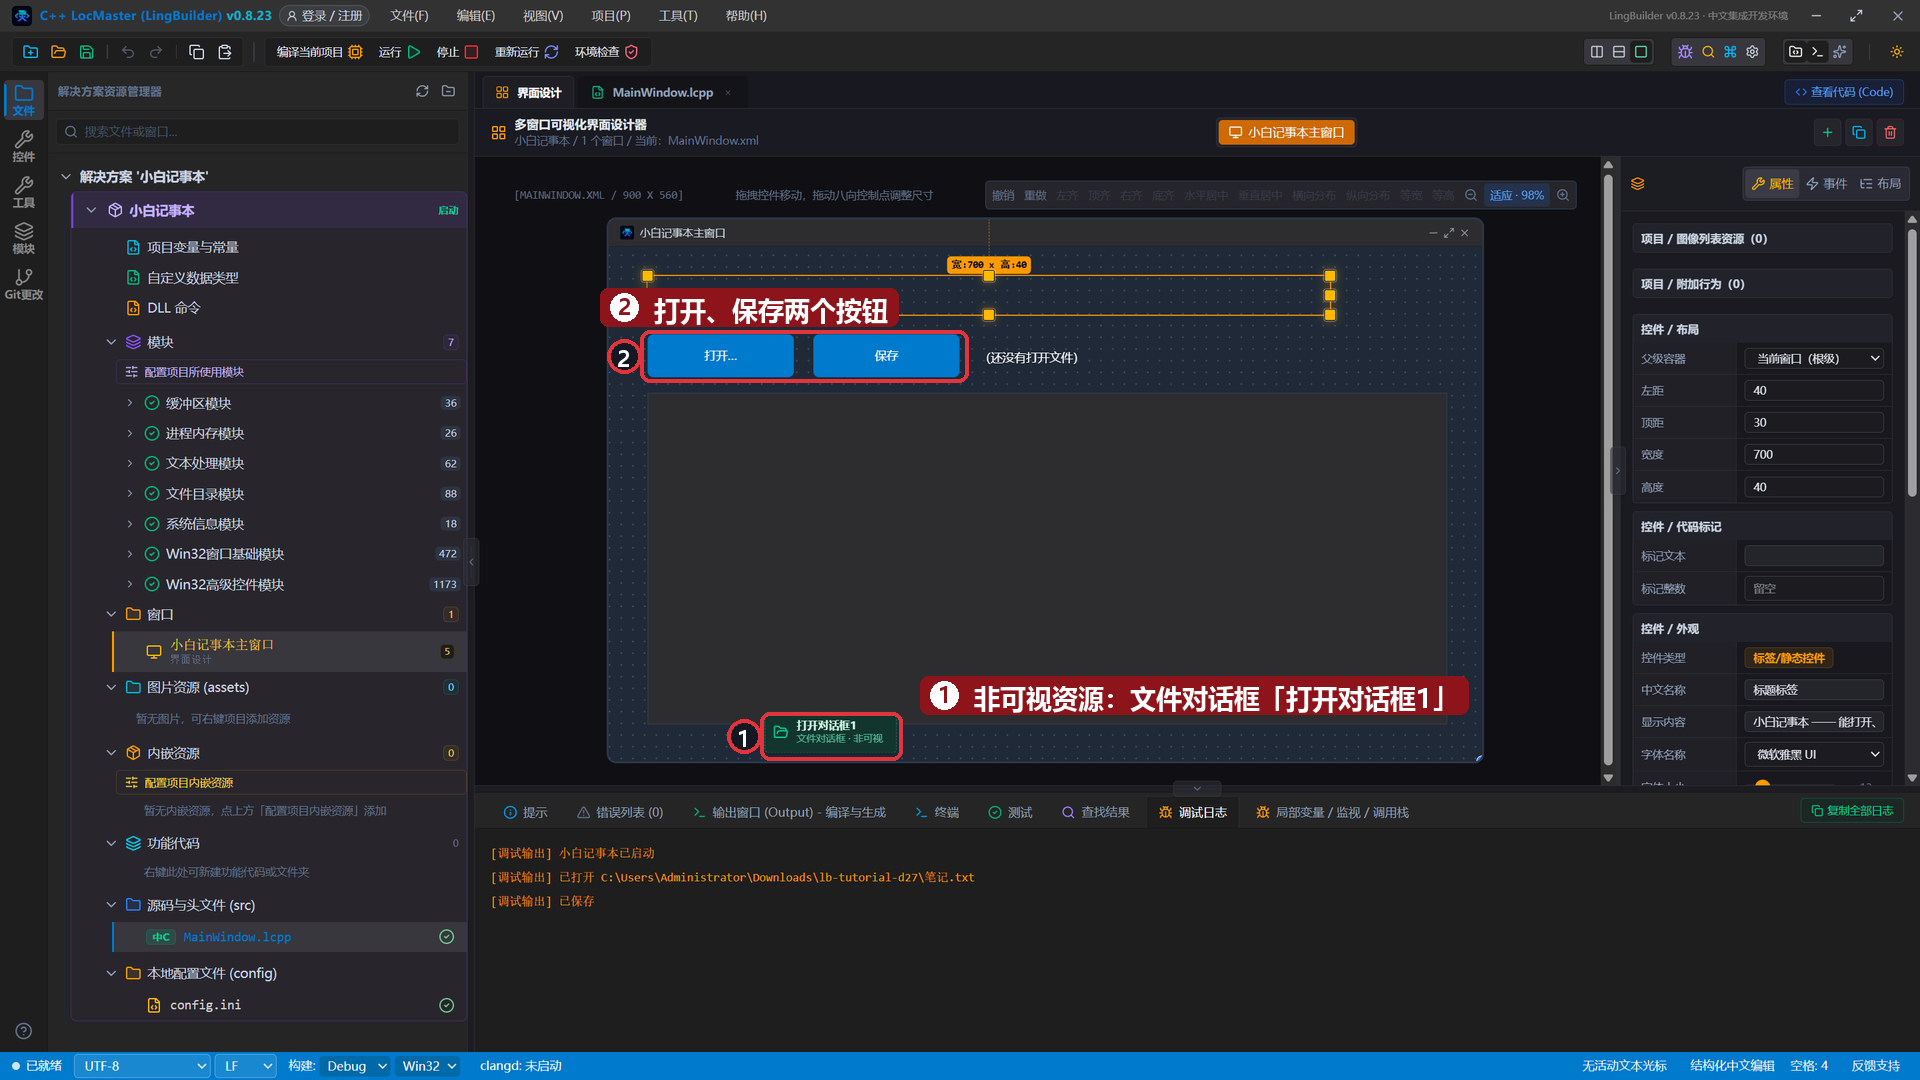Refresh the solution explorer
Screen dimensions: 1920x1080
[422, 91]
